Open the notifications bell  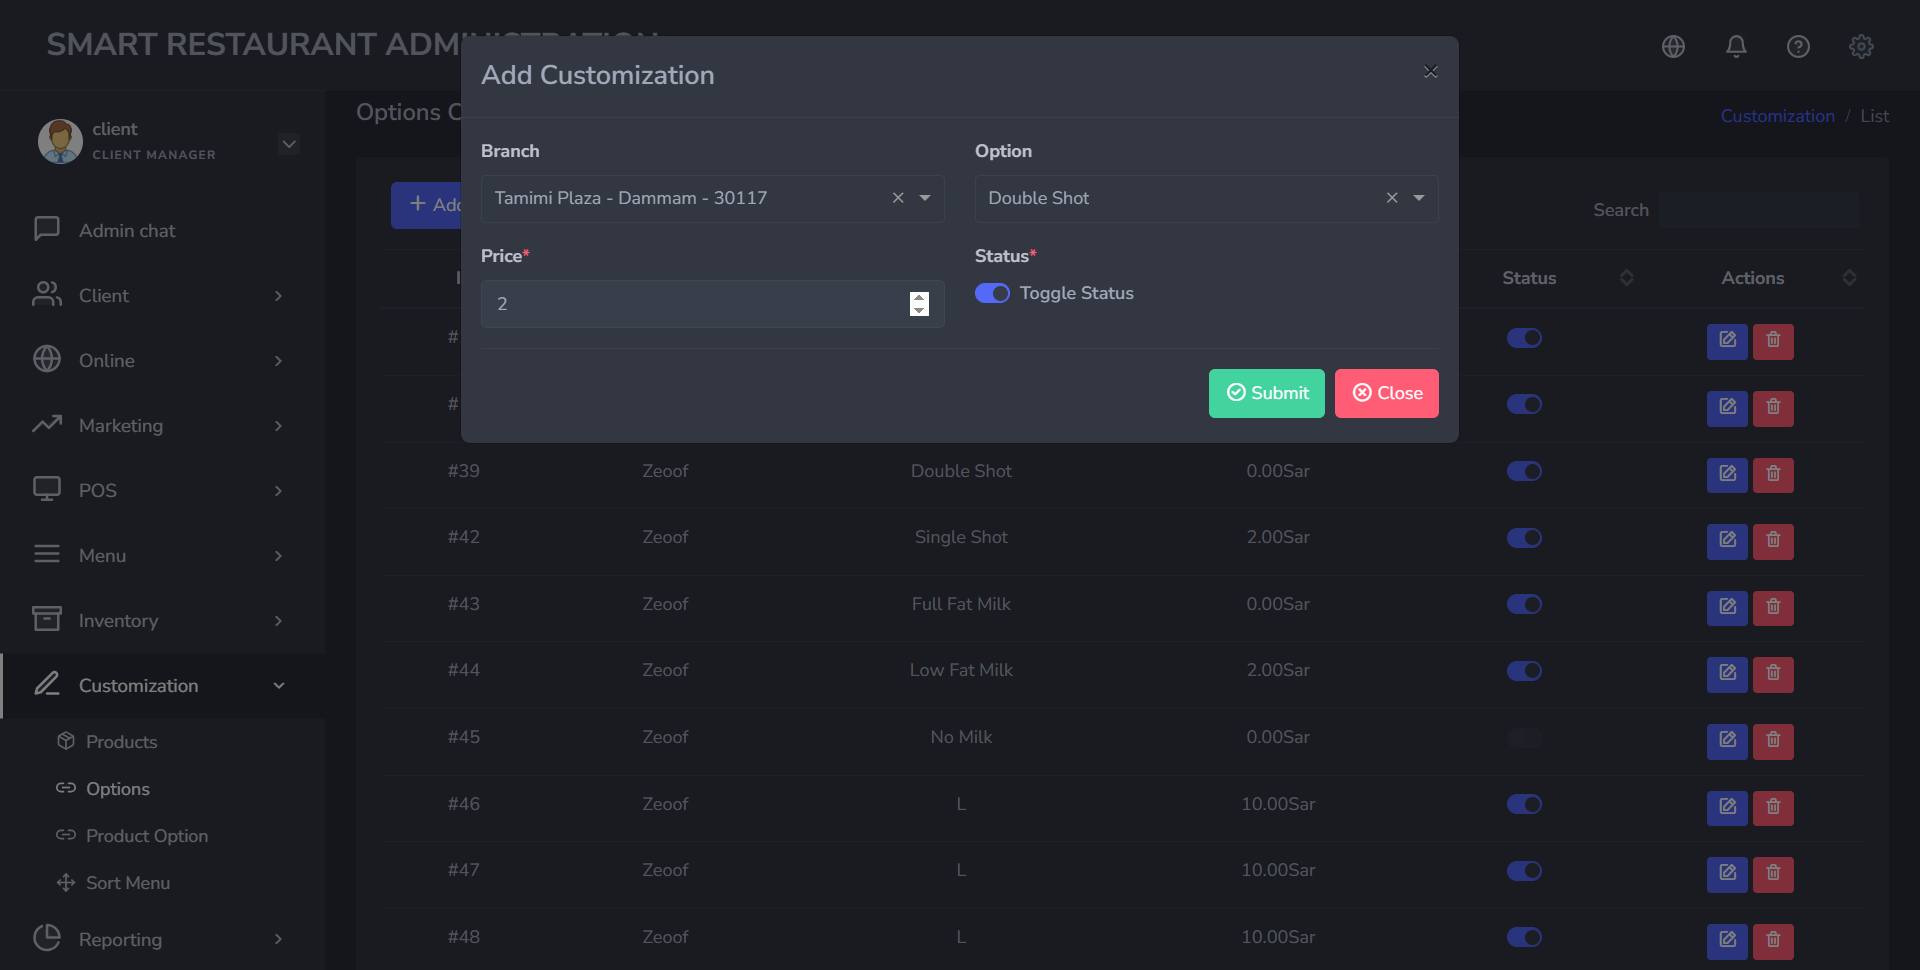[1736, 46]
